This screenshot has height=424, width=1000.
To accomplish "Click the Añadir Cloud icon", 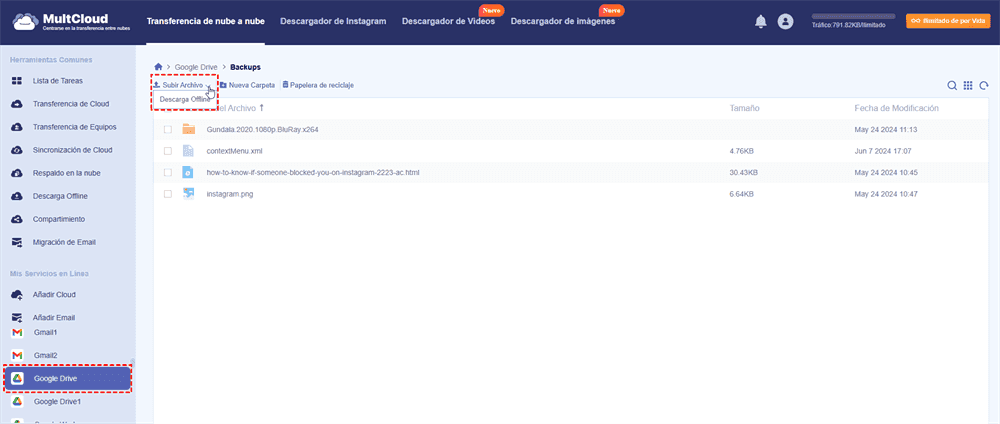I will 18,295.
